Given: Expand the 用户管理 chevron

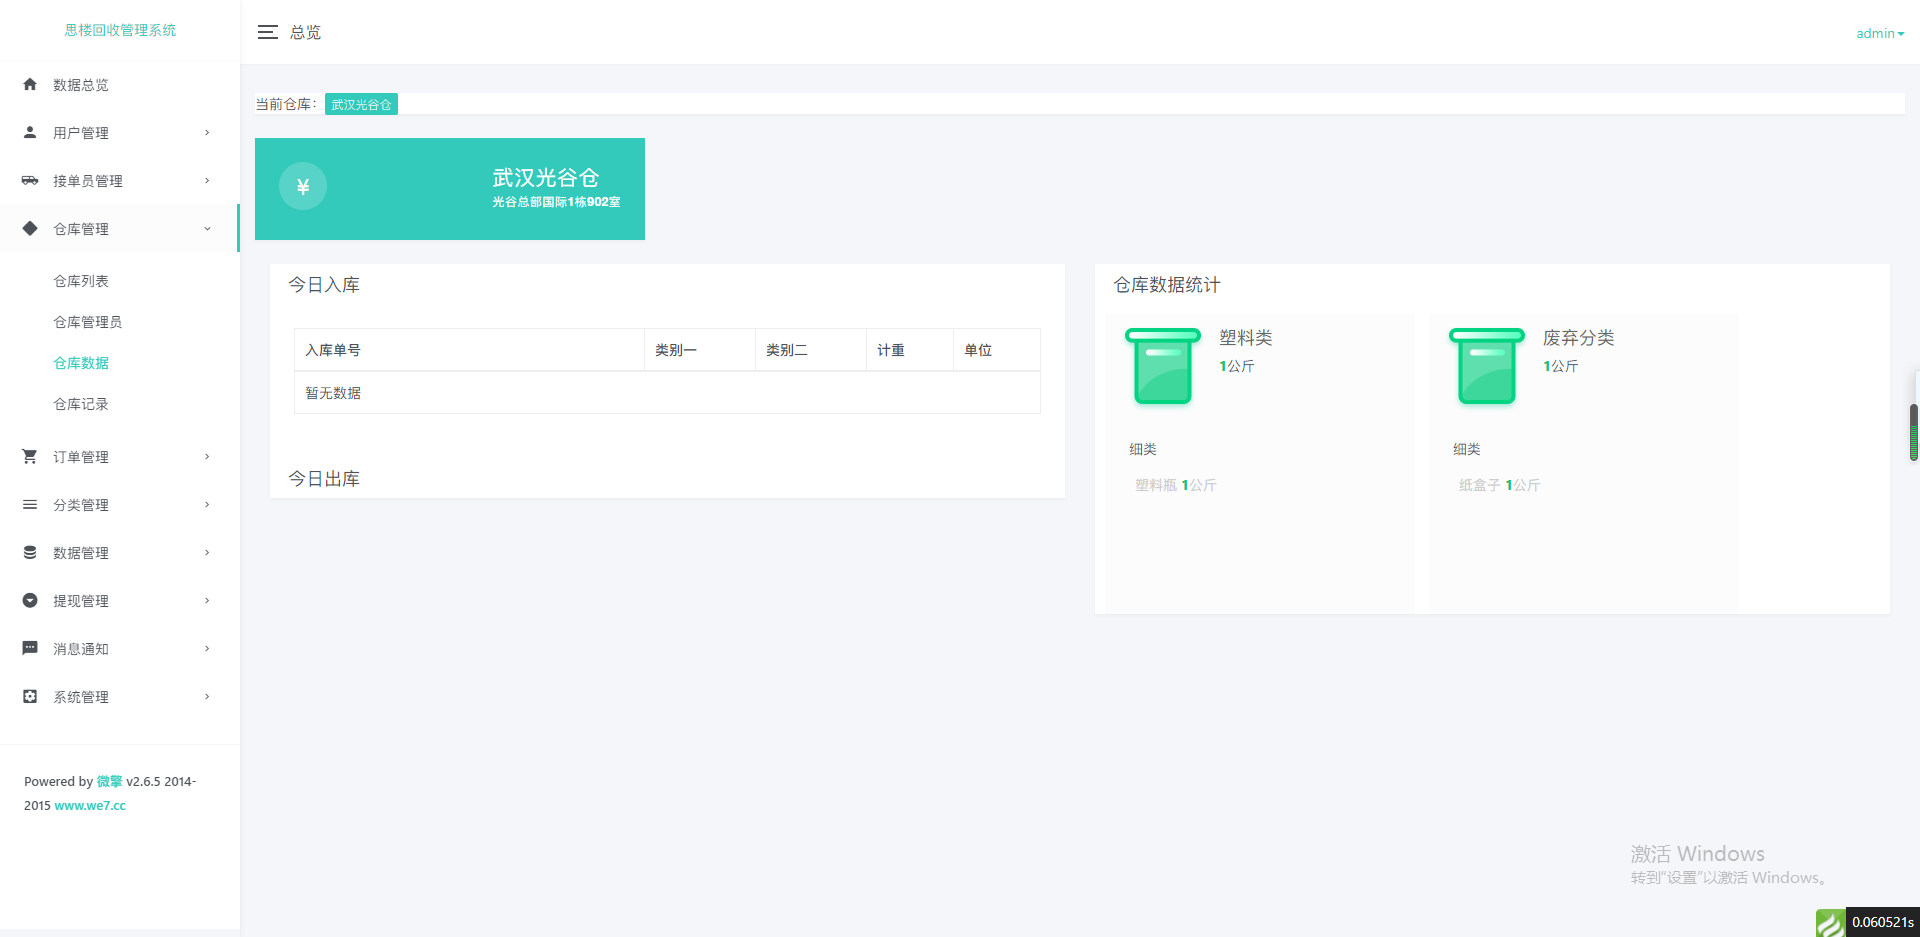Looking at the screenshot, I should [x=207, y=132].
